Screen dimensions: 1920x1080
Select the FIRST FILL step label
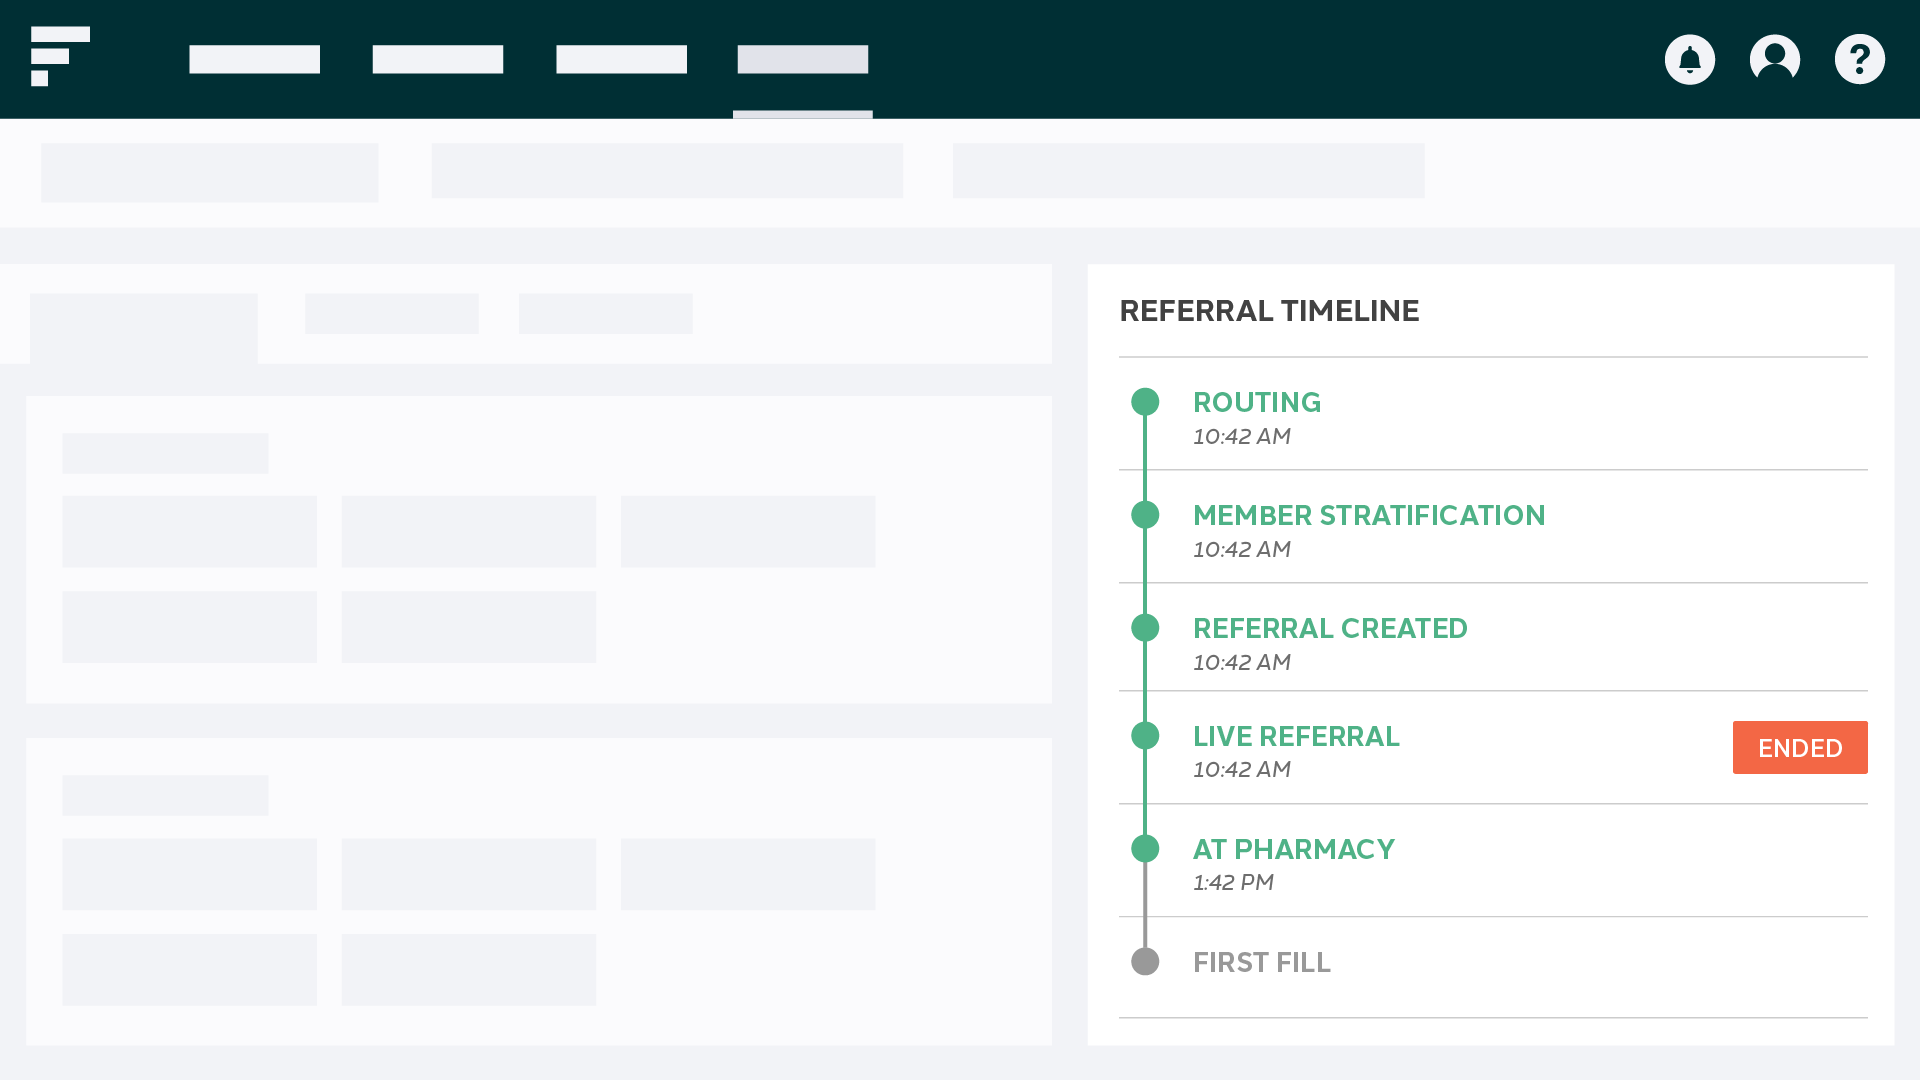click(x=1262, y=962)
